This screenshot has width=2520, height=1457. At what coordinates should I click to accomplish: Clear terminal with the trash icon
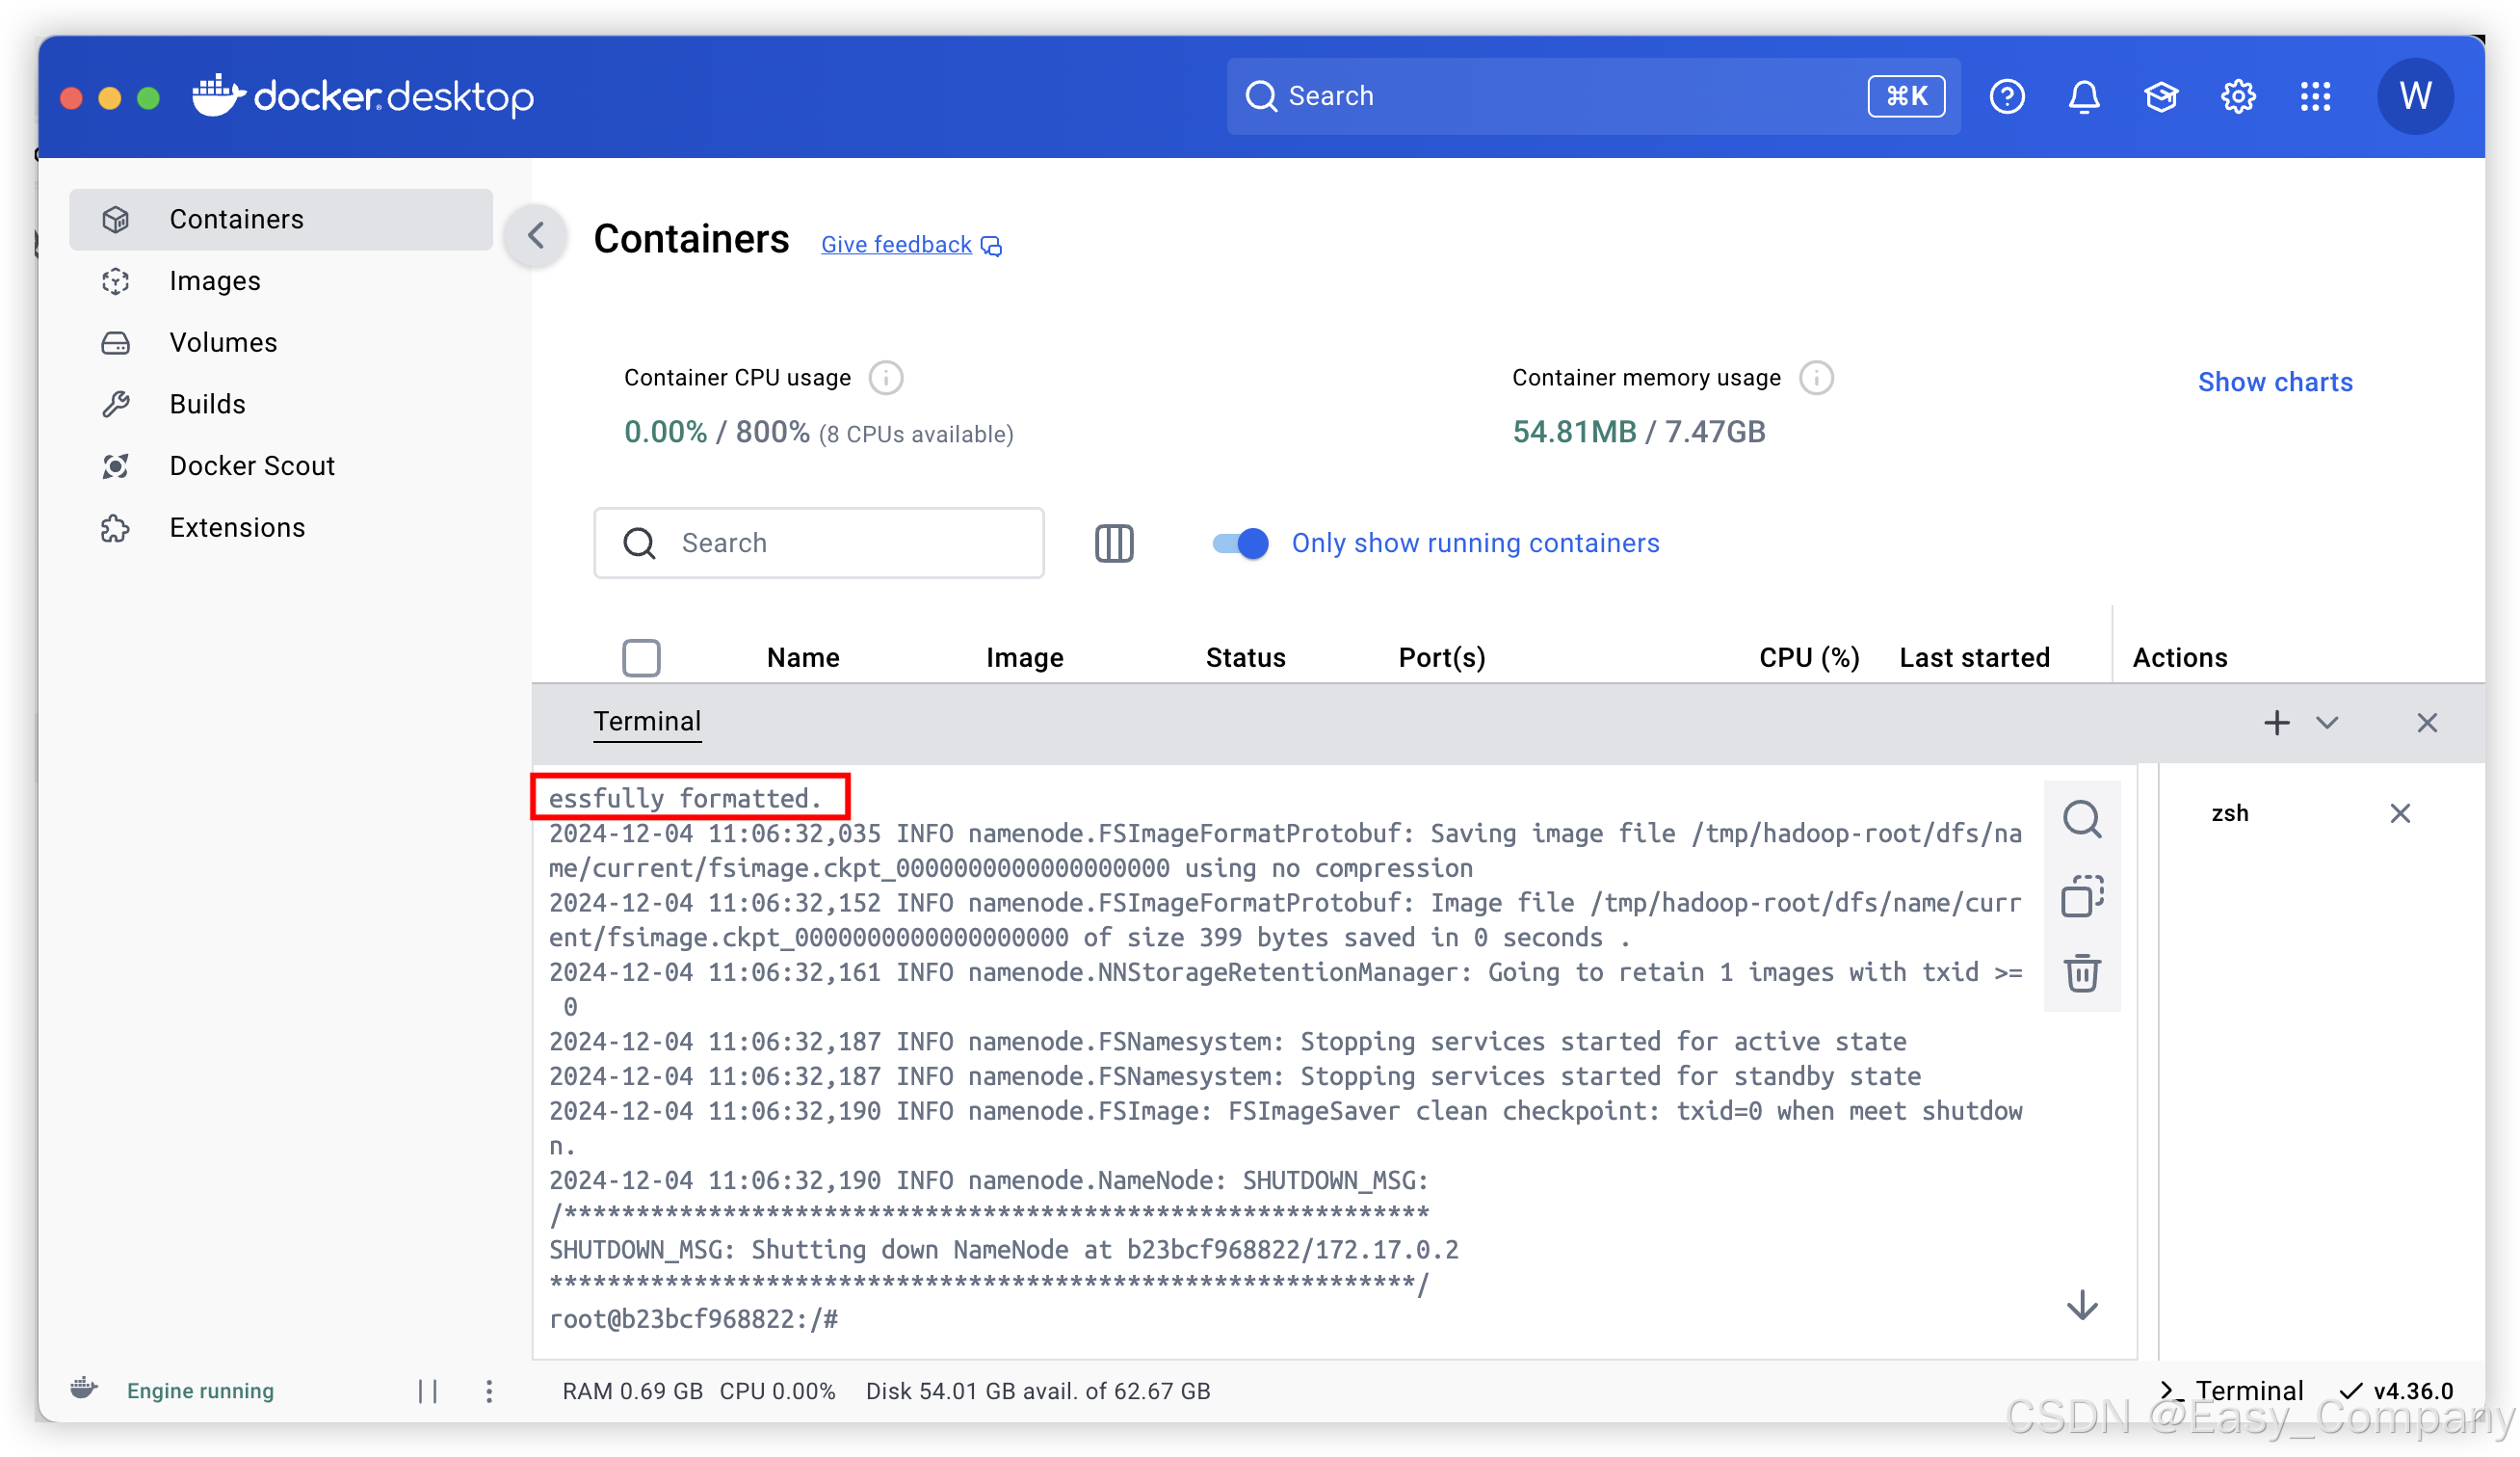(x=2082, y=972)
